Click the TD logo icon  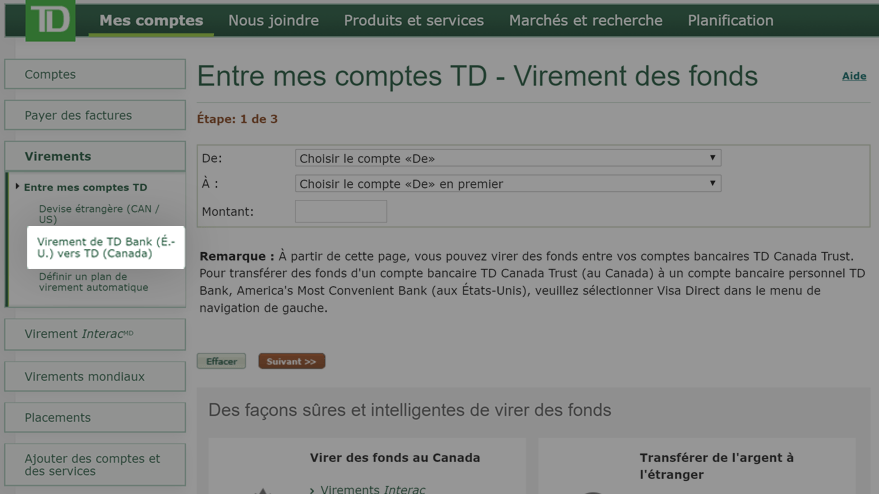(50, 20)
